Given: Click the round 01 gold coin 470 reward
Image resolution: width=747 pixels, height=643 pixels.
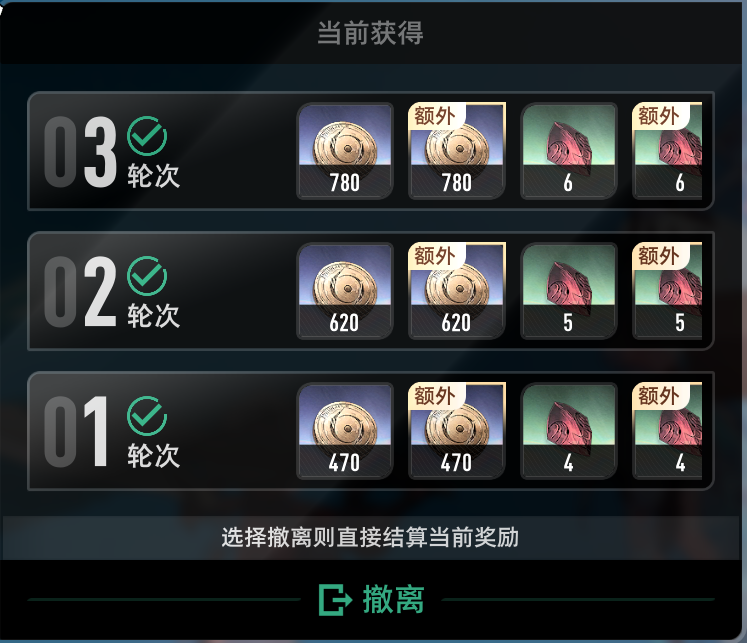Looking at the screenshot, I should tap(344, 431).
